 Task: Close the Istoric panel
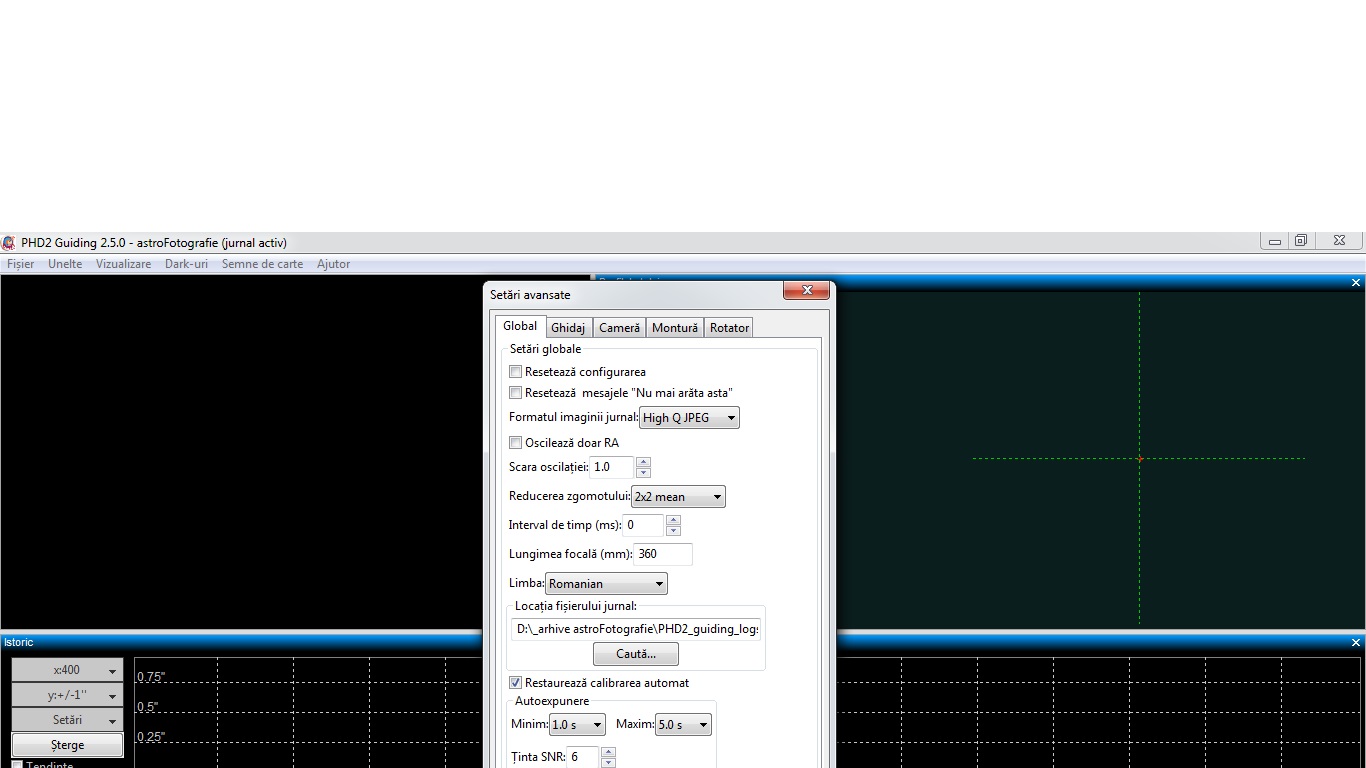click(x=1356, y=642)
